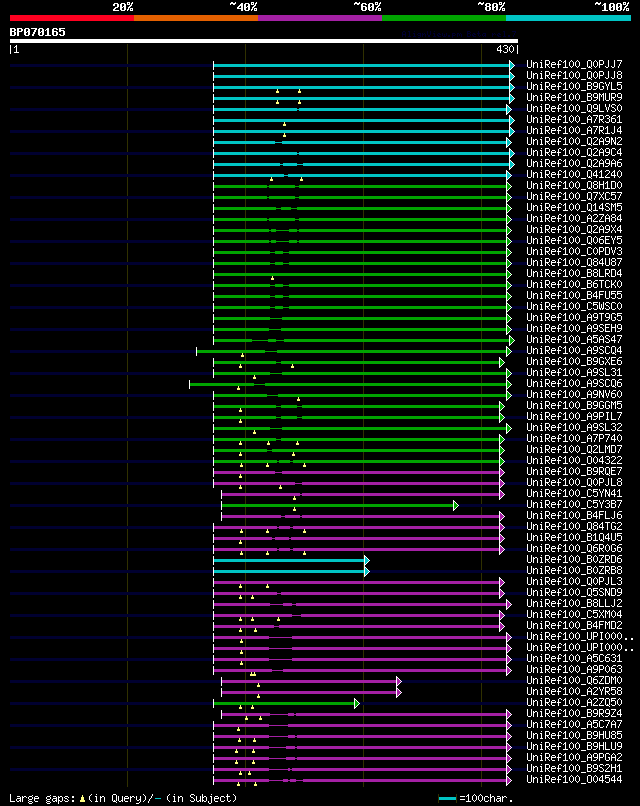Image resolution: width=640 pixels, height=806 pixels.
Task: Select the UniRef100_B9HLU9 label
Action: [x=574, y=747]
